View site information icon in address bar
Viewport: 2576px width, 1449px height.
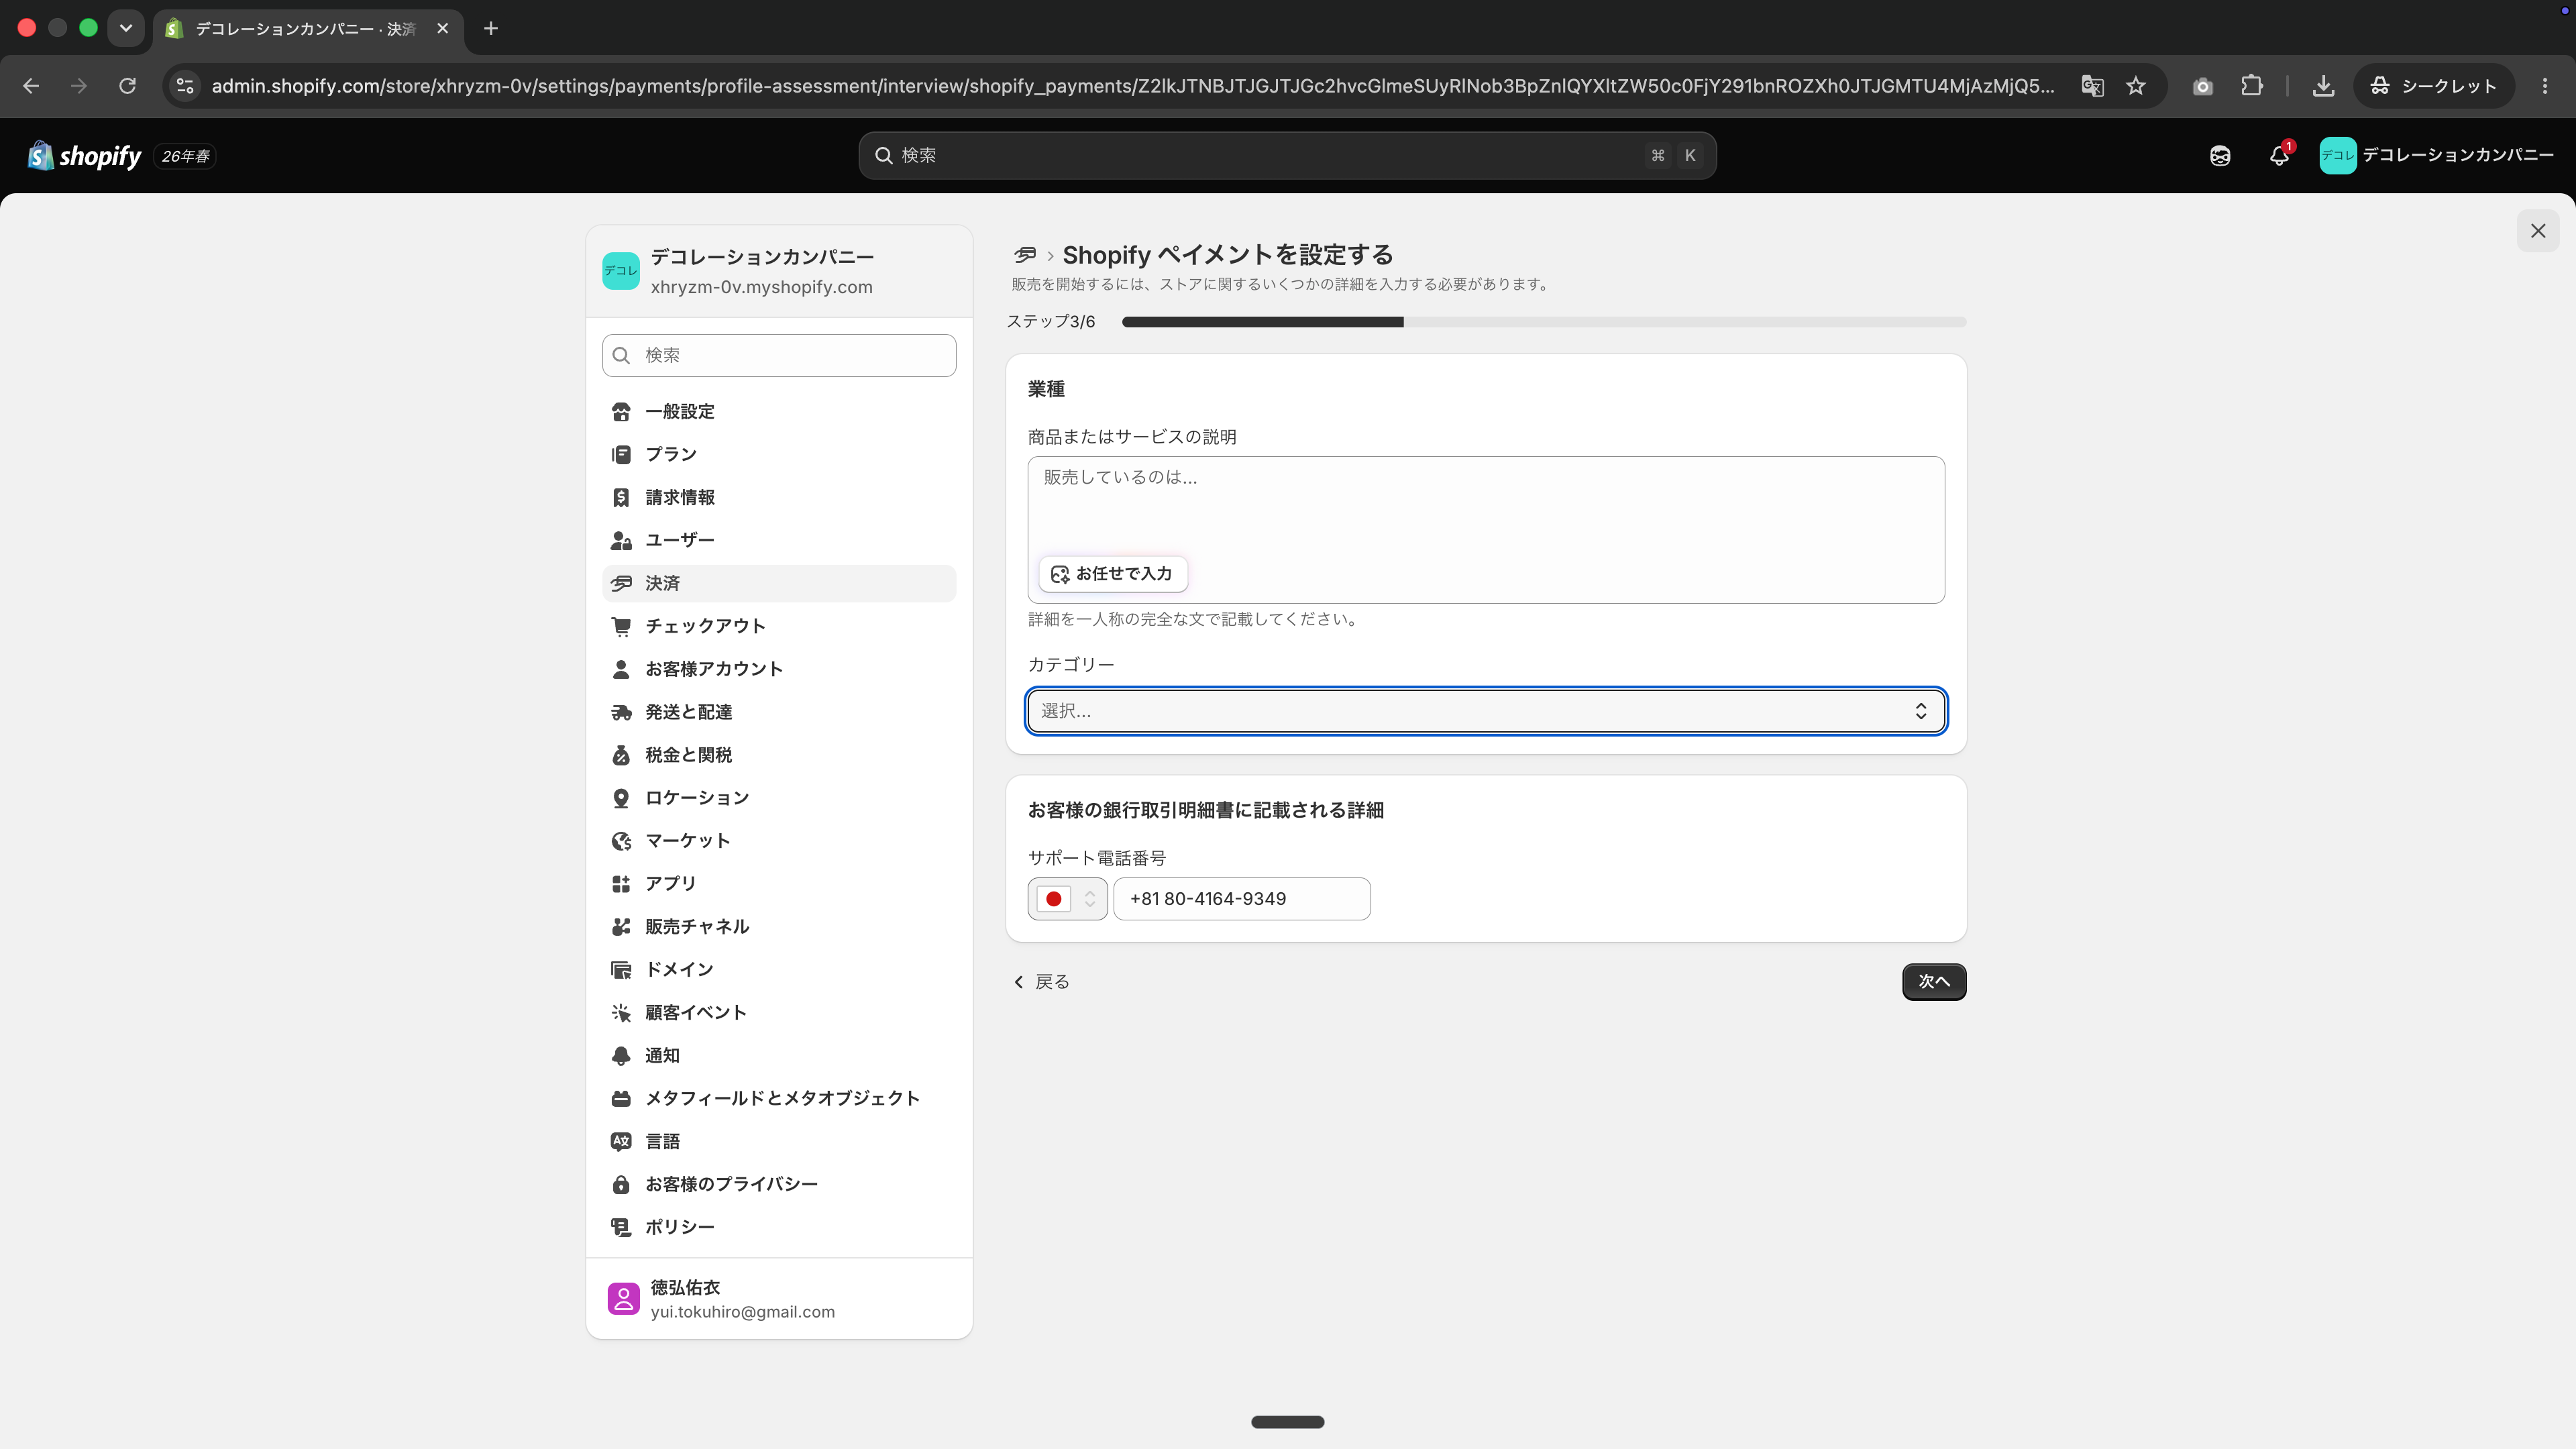pyautogui.click(x=185, y=86)
